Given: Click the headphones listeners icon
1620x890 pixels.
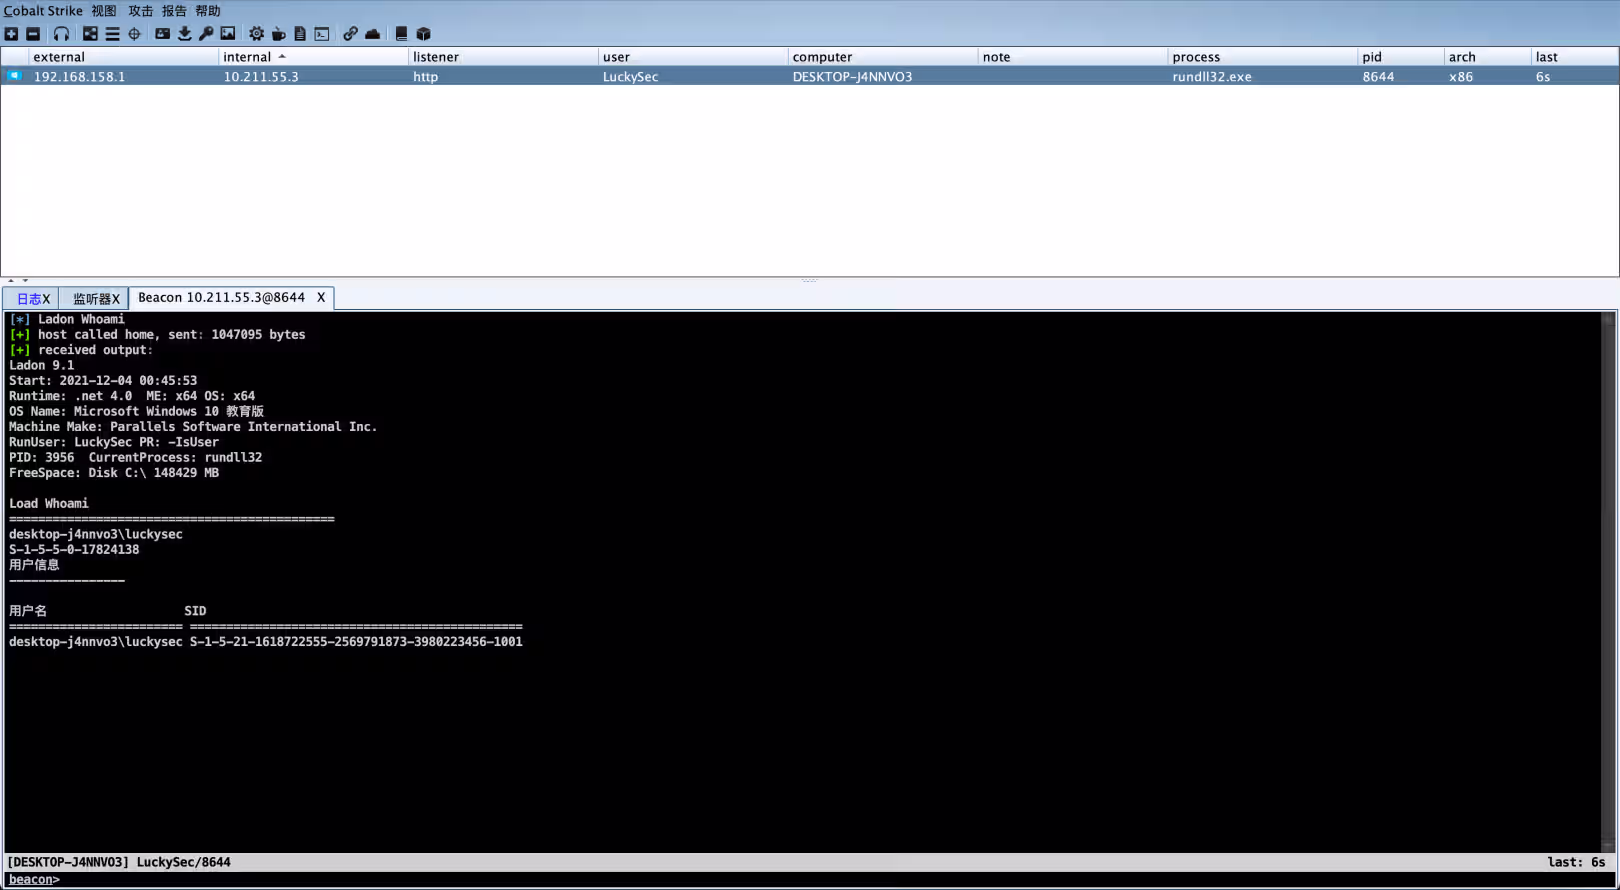Looking at the screenshot, I should click(61, 34).
